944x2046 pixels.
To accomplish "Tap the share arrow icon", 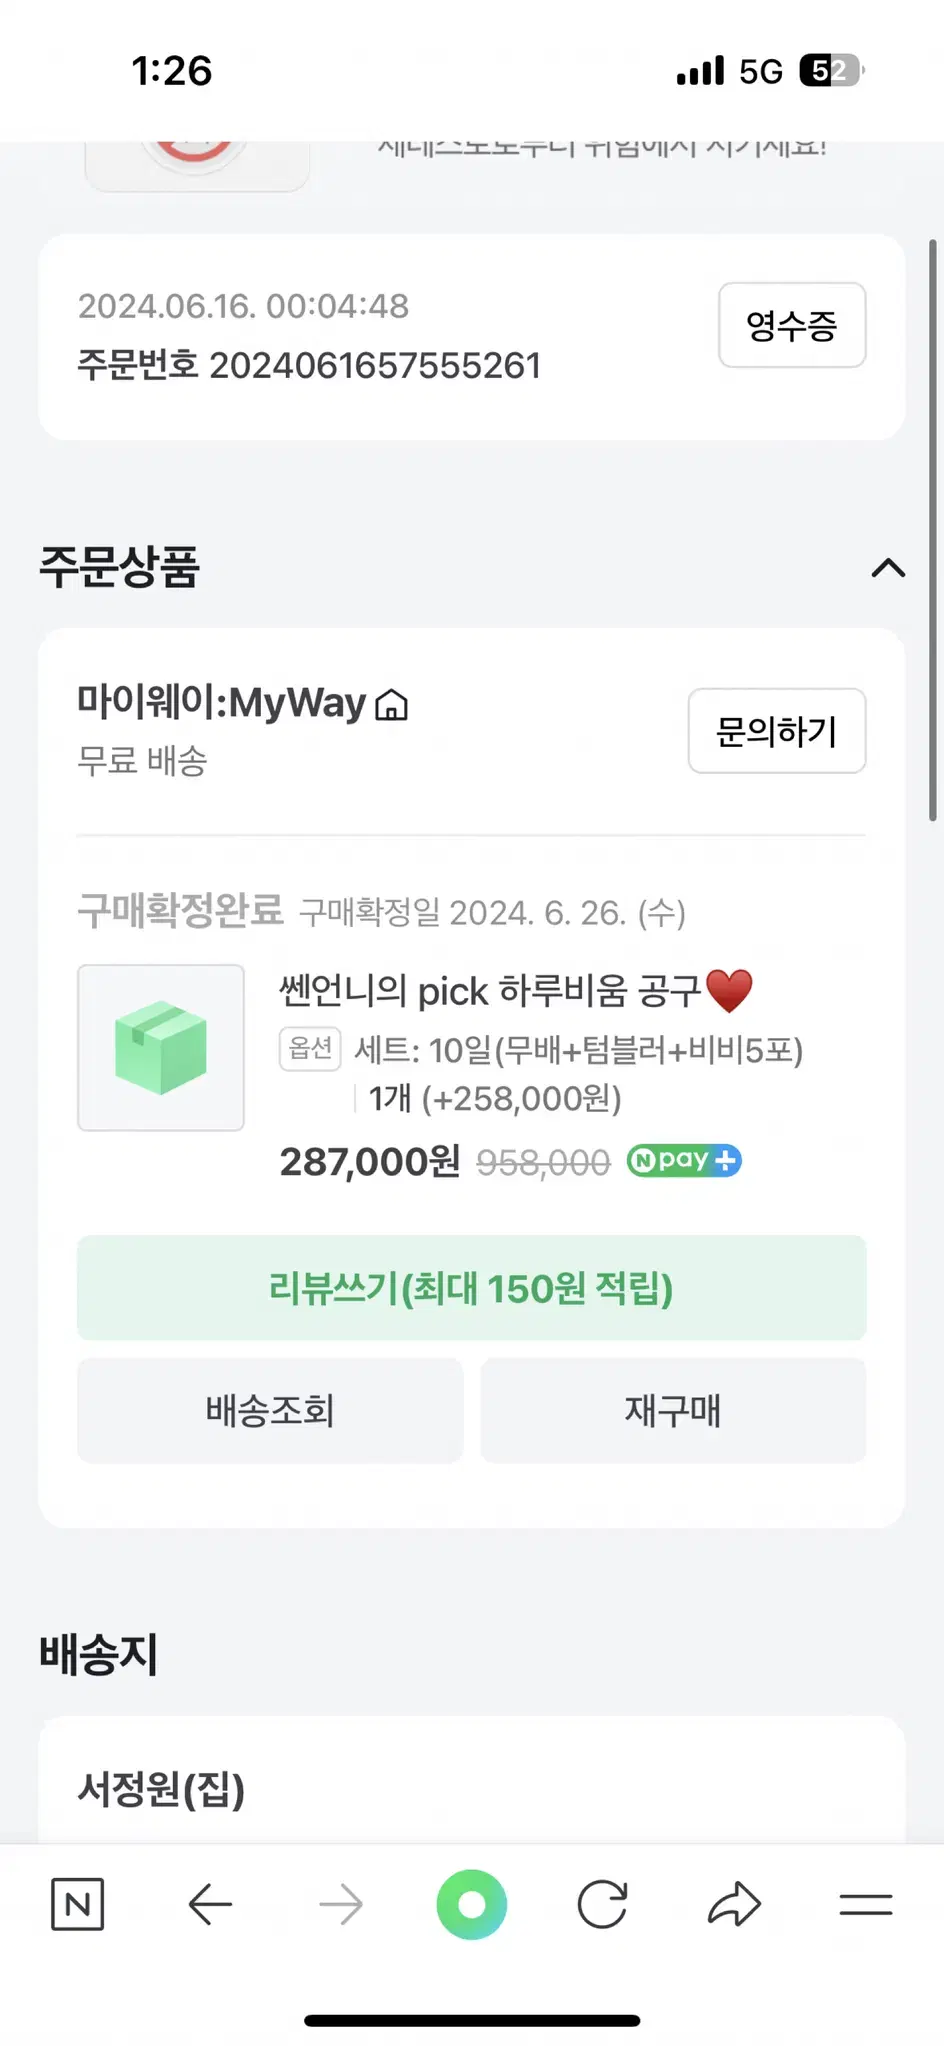I will [x=734, y=1904].
